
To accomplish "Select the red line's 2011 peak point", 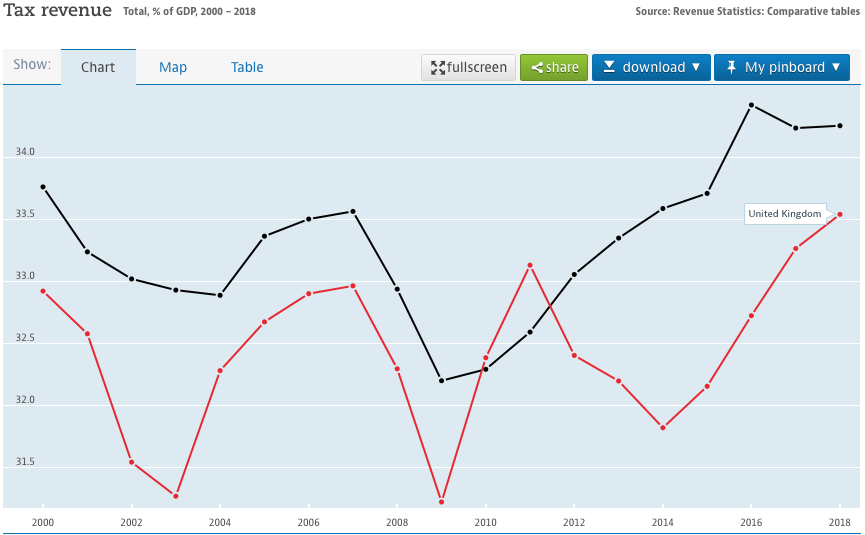I will pyautogui.click(x=530, y=265).
